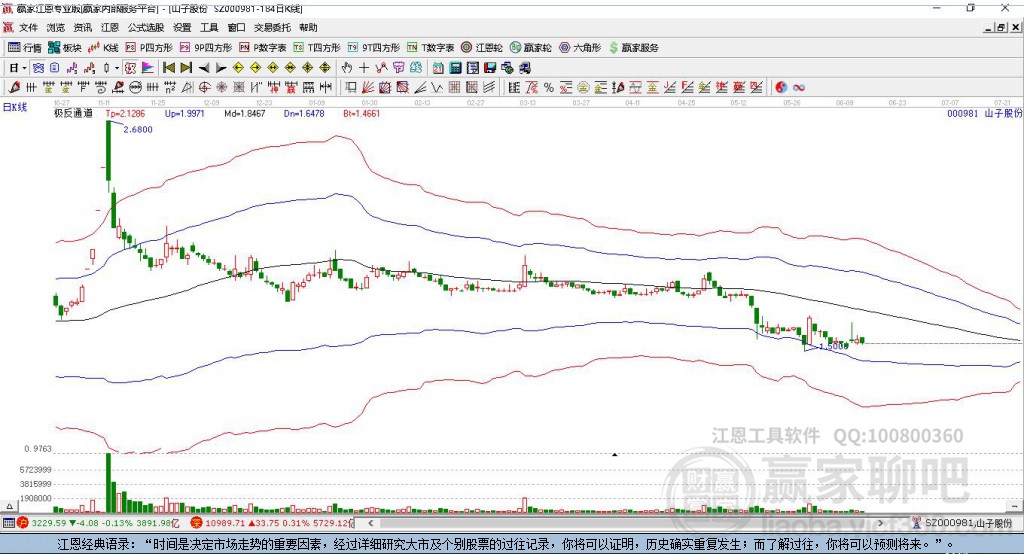Click the black right arrow icon
The height and width of the screenshot is (554, 1024).
coord(221,68)
